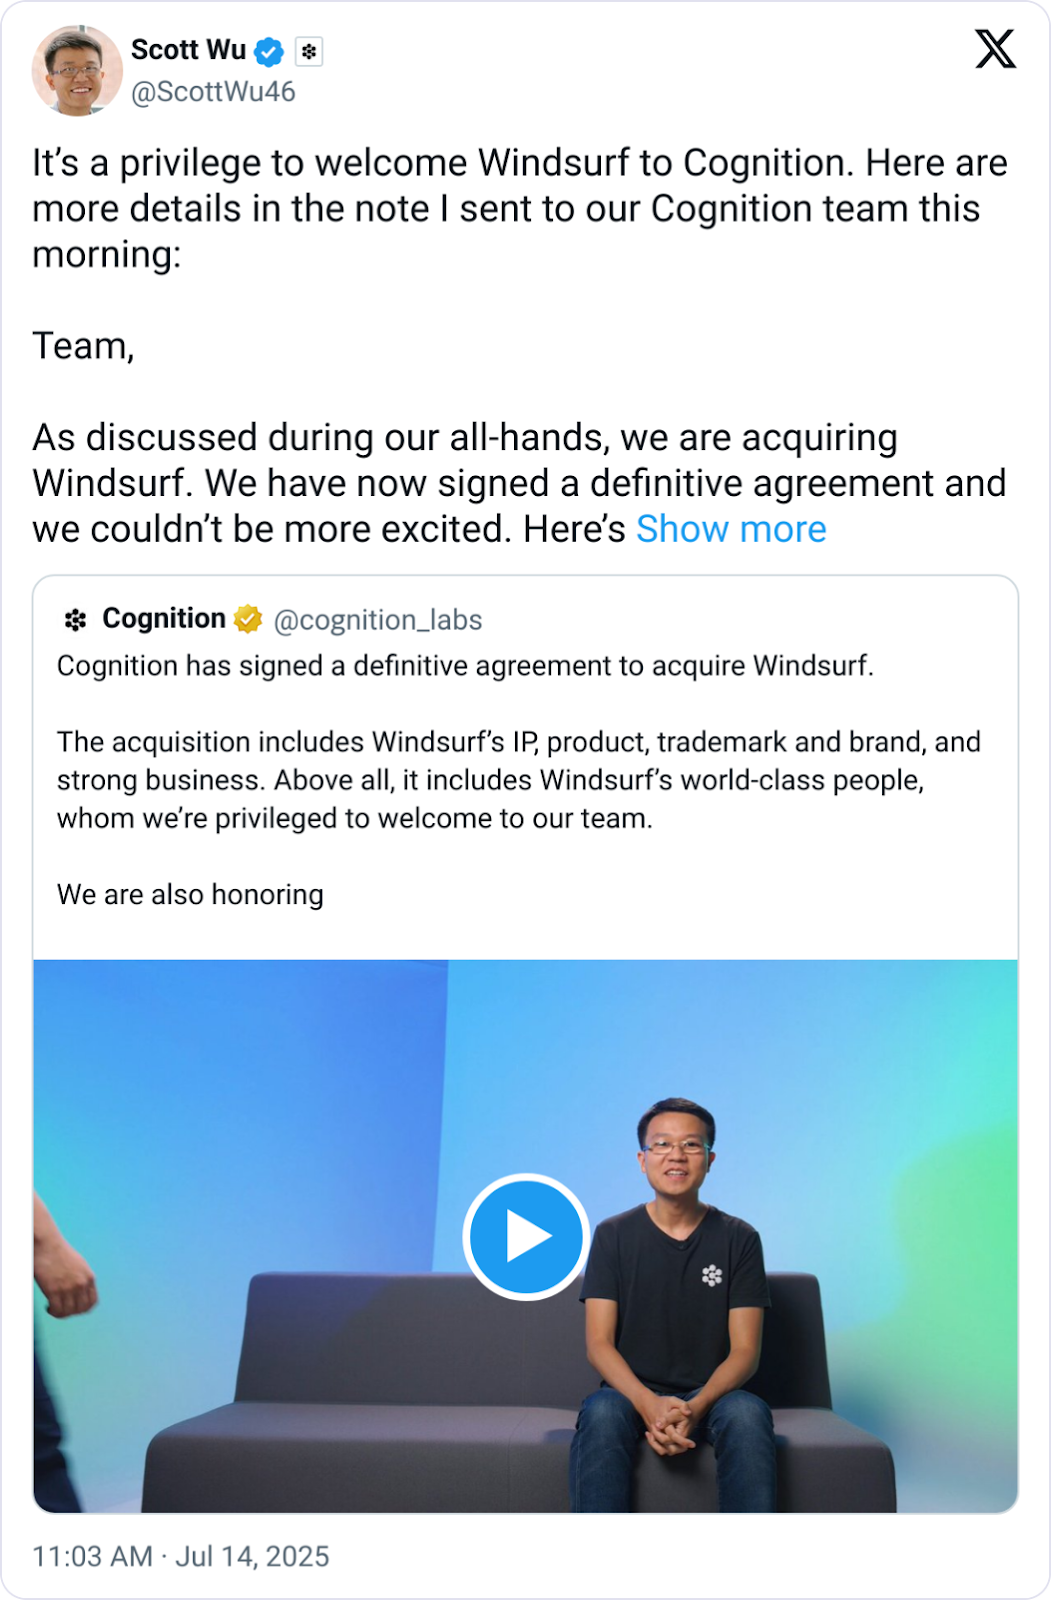The image size is (1051, 1600).
Task: Click the Cognition affiliation badge beside Scott Wu
Action: point(309,51)
